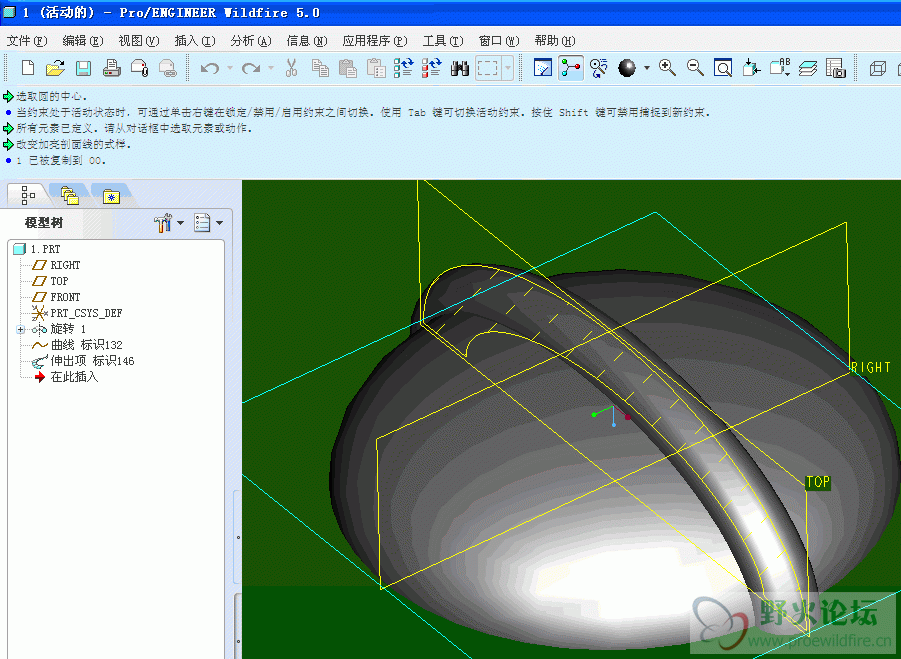901x659 pixels.
Task: Click the coordinate system origin on the model
Action: tap(614, 408)
